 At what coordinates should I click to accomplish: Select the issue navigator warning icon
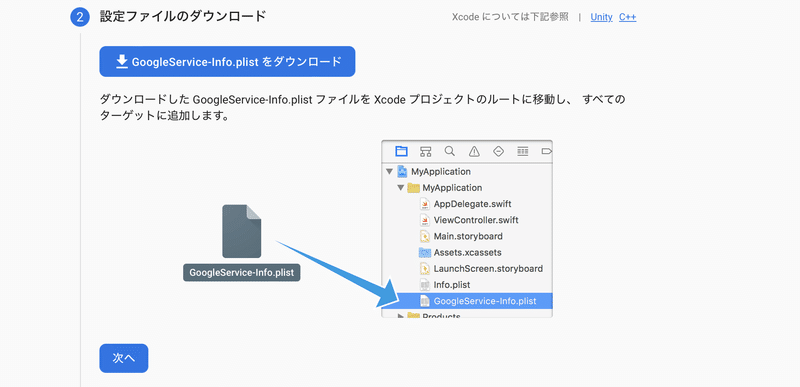click(474, 151)
